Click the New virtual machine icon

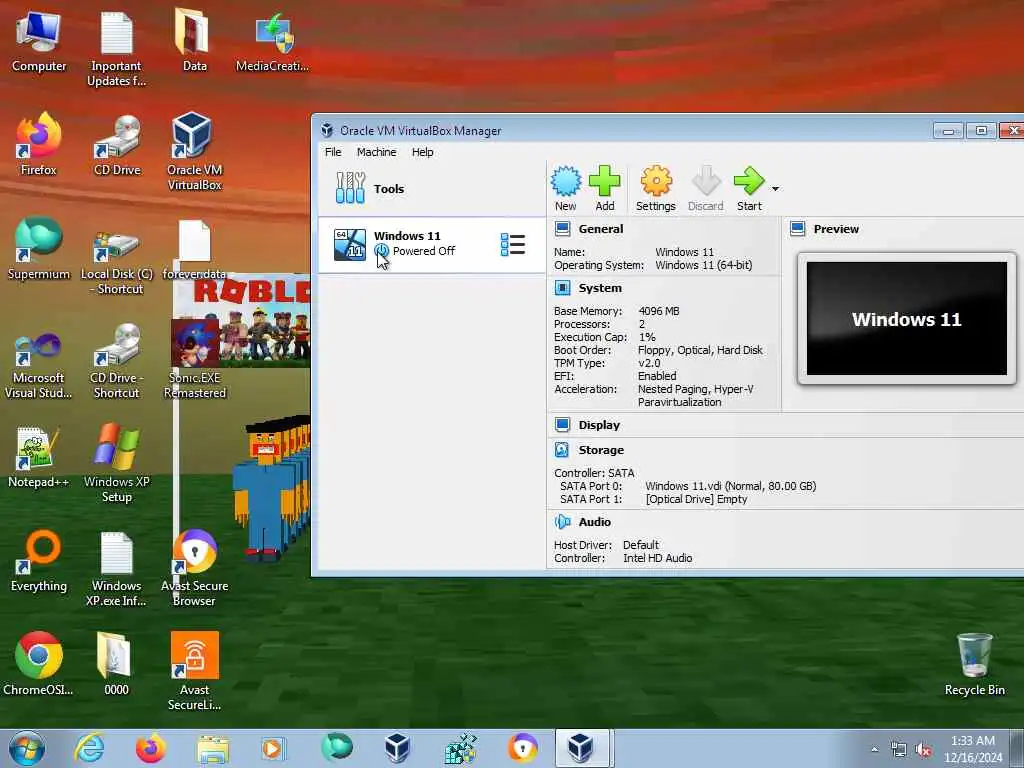click(x=566, y=188)
